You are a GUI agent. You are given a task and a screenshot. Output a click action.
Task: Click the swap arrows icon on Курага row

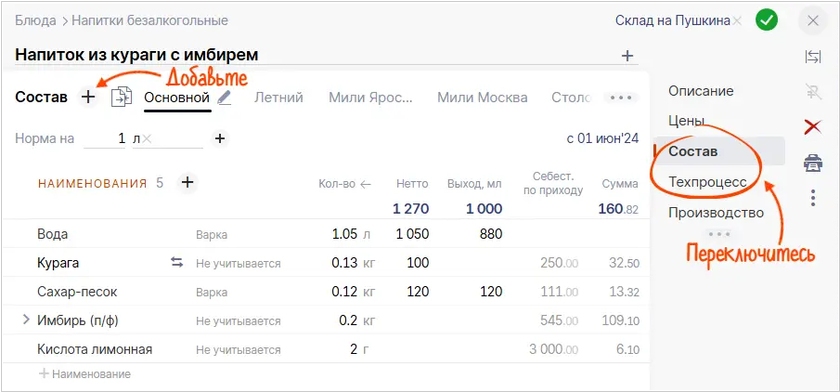click(177, 262)
